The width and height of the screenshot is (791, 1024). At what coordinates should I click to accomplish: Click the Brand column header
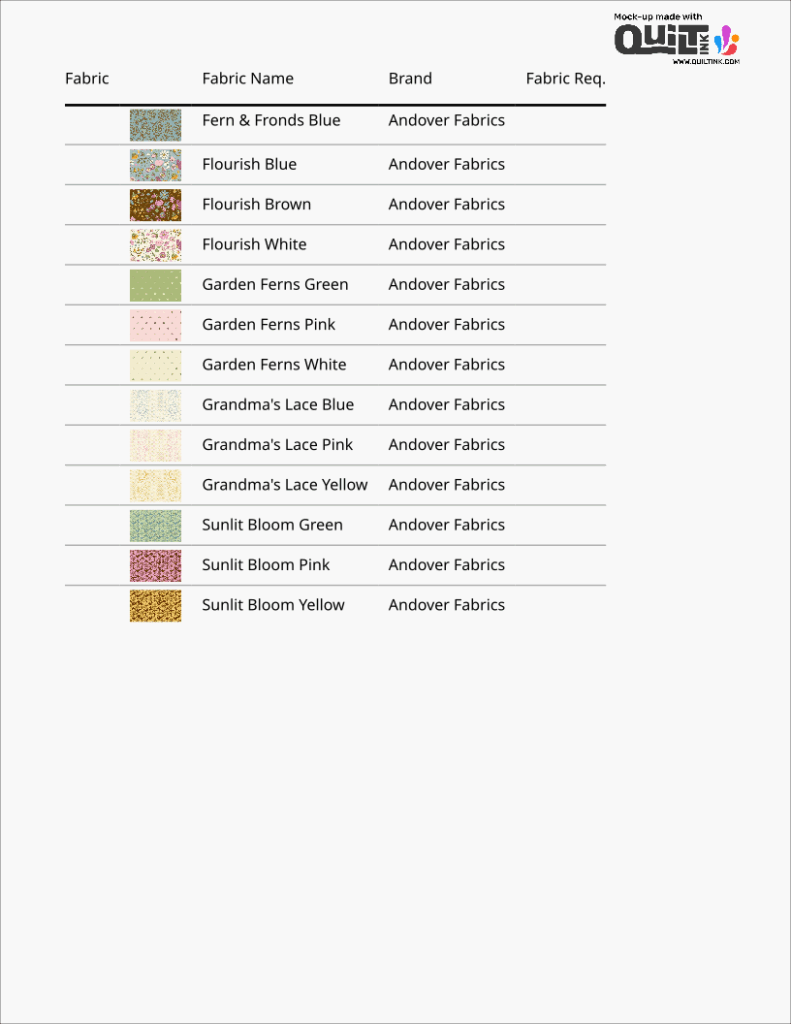[x=410, y=78]
